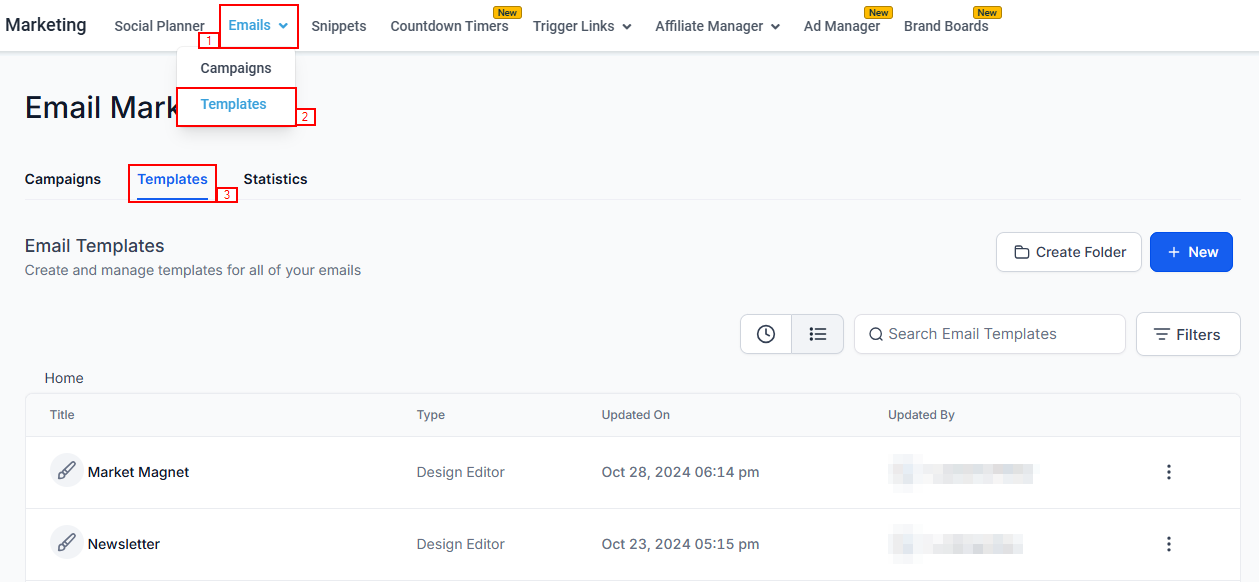
Task: Open the Brand Boards section
Action: pyautogui.click(x=946, y=26)
